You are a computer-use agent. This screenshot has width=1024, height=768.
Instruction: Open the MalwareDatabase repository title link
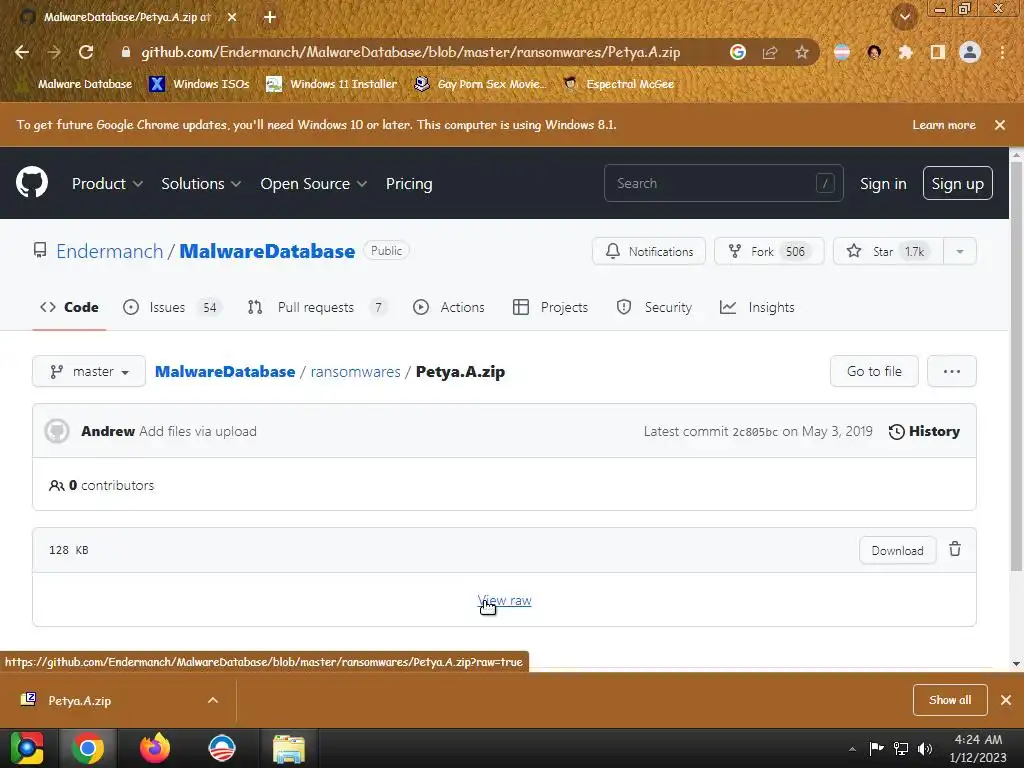(x=267, y=251)
